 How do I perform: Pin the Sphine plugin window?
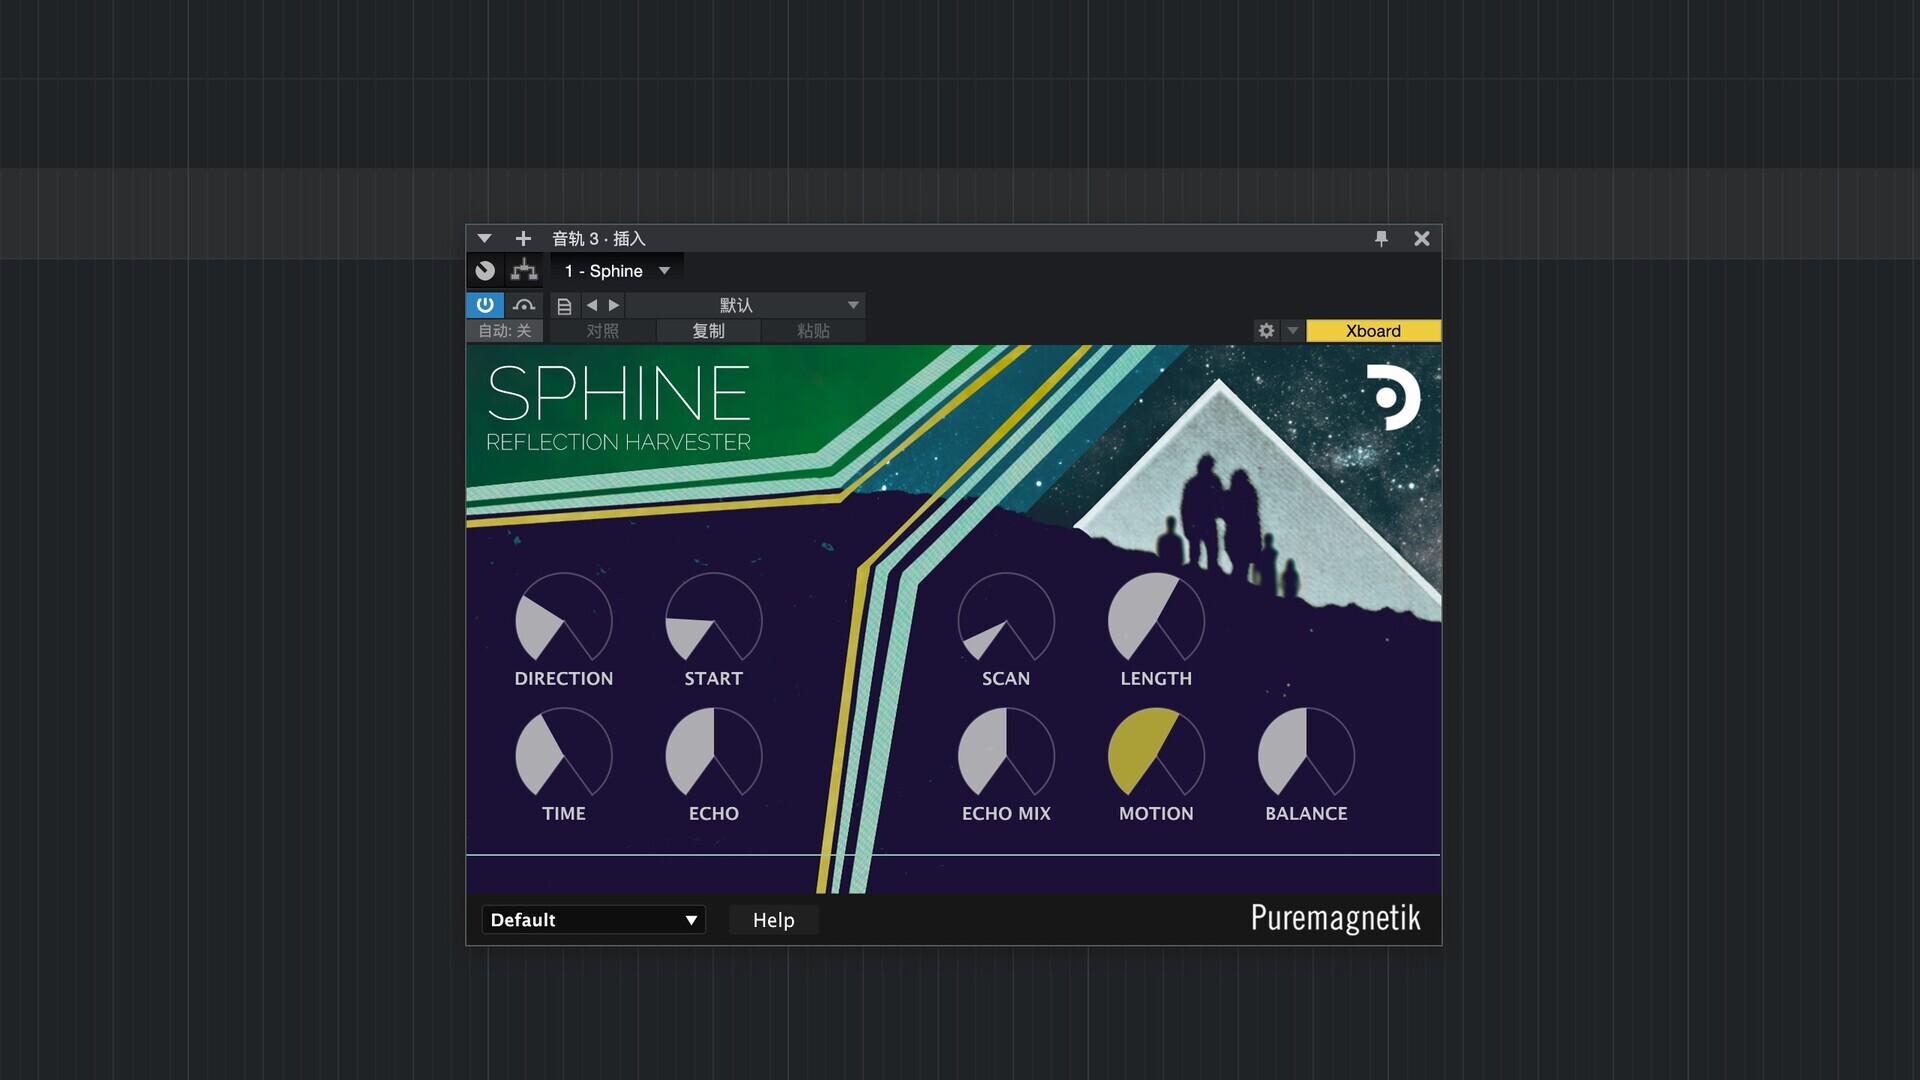pos(1381,239)
